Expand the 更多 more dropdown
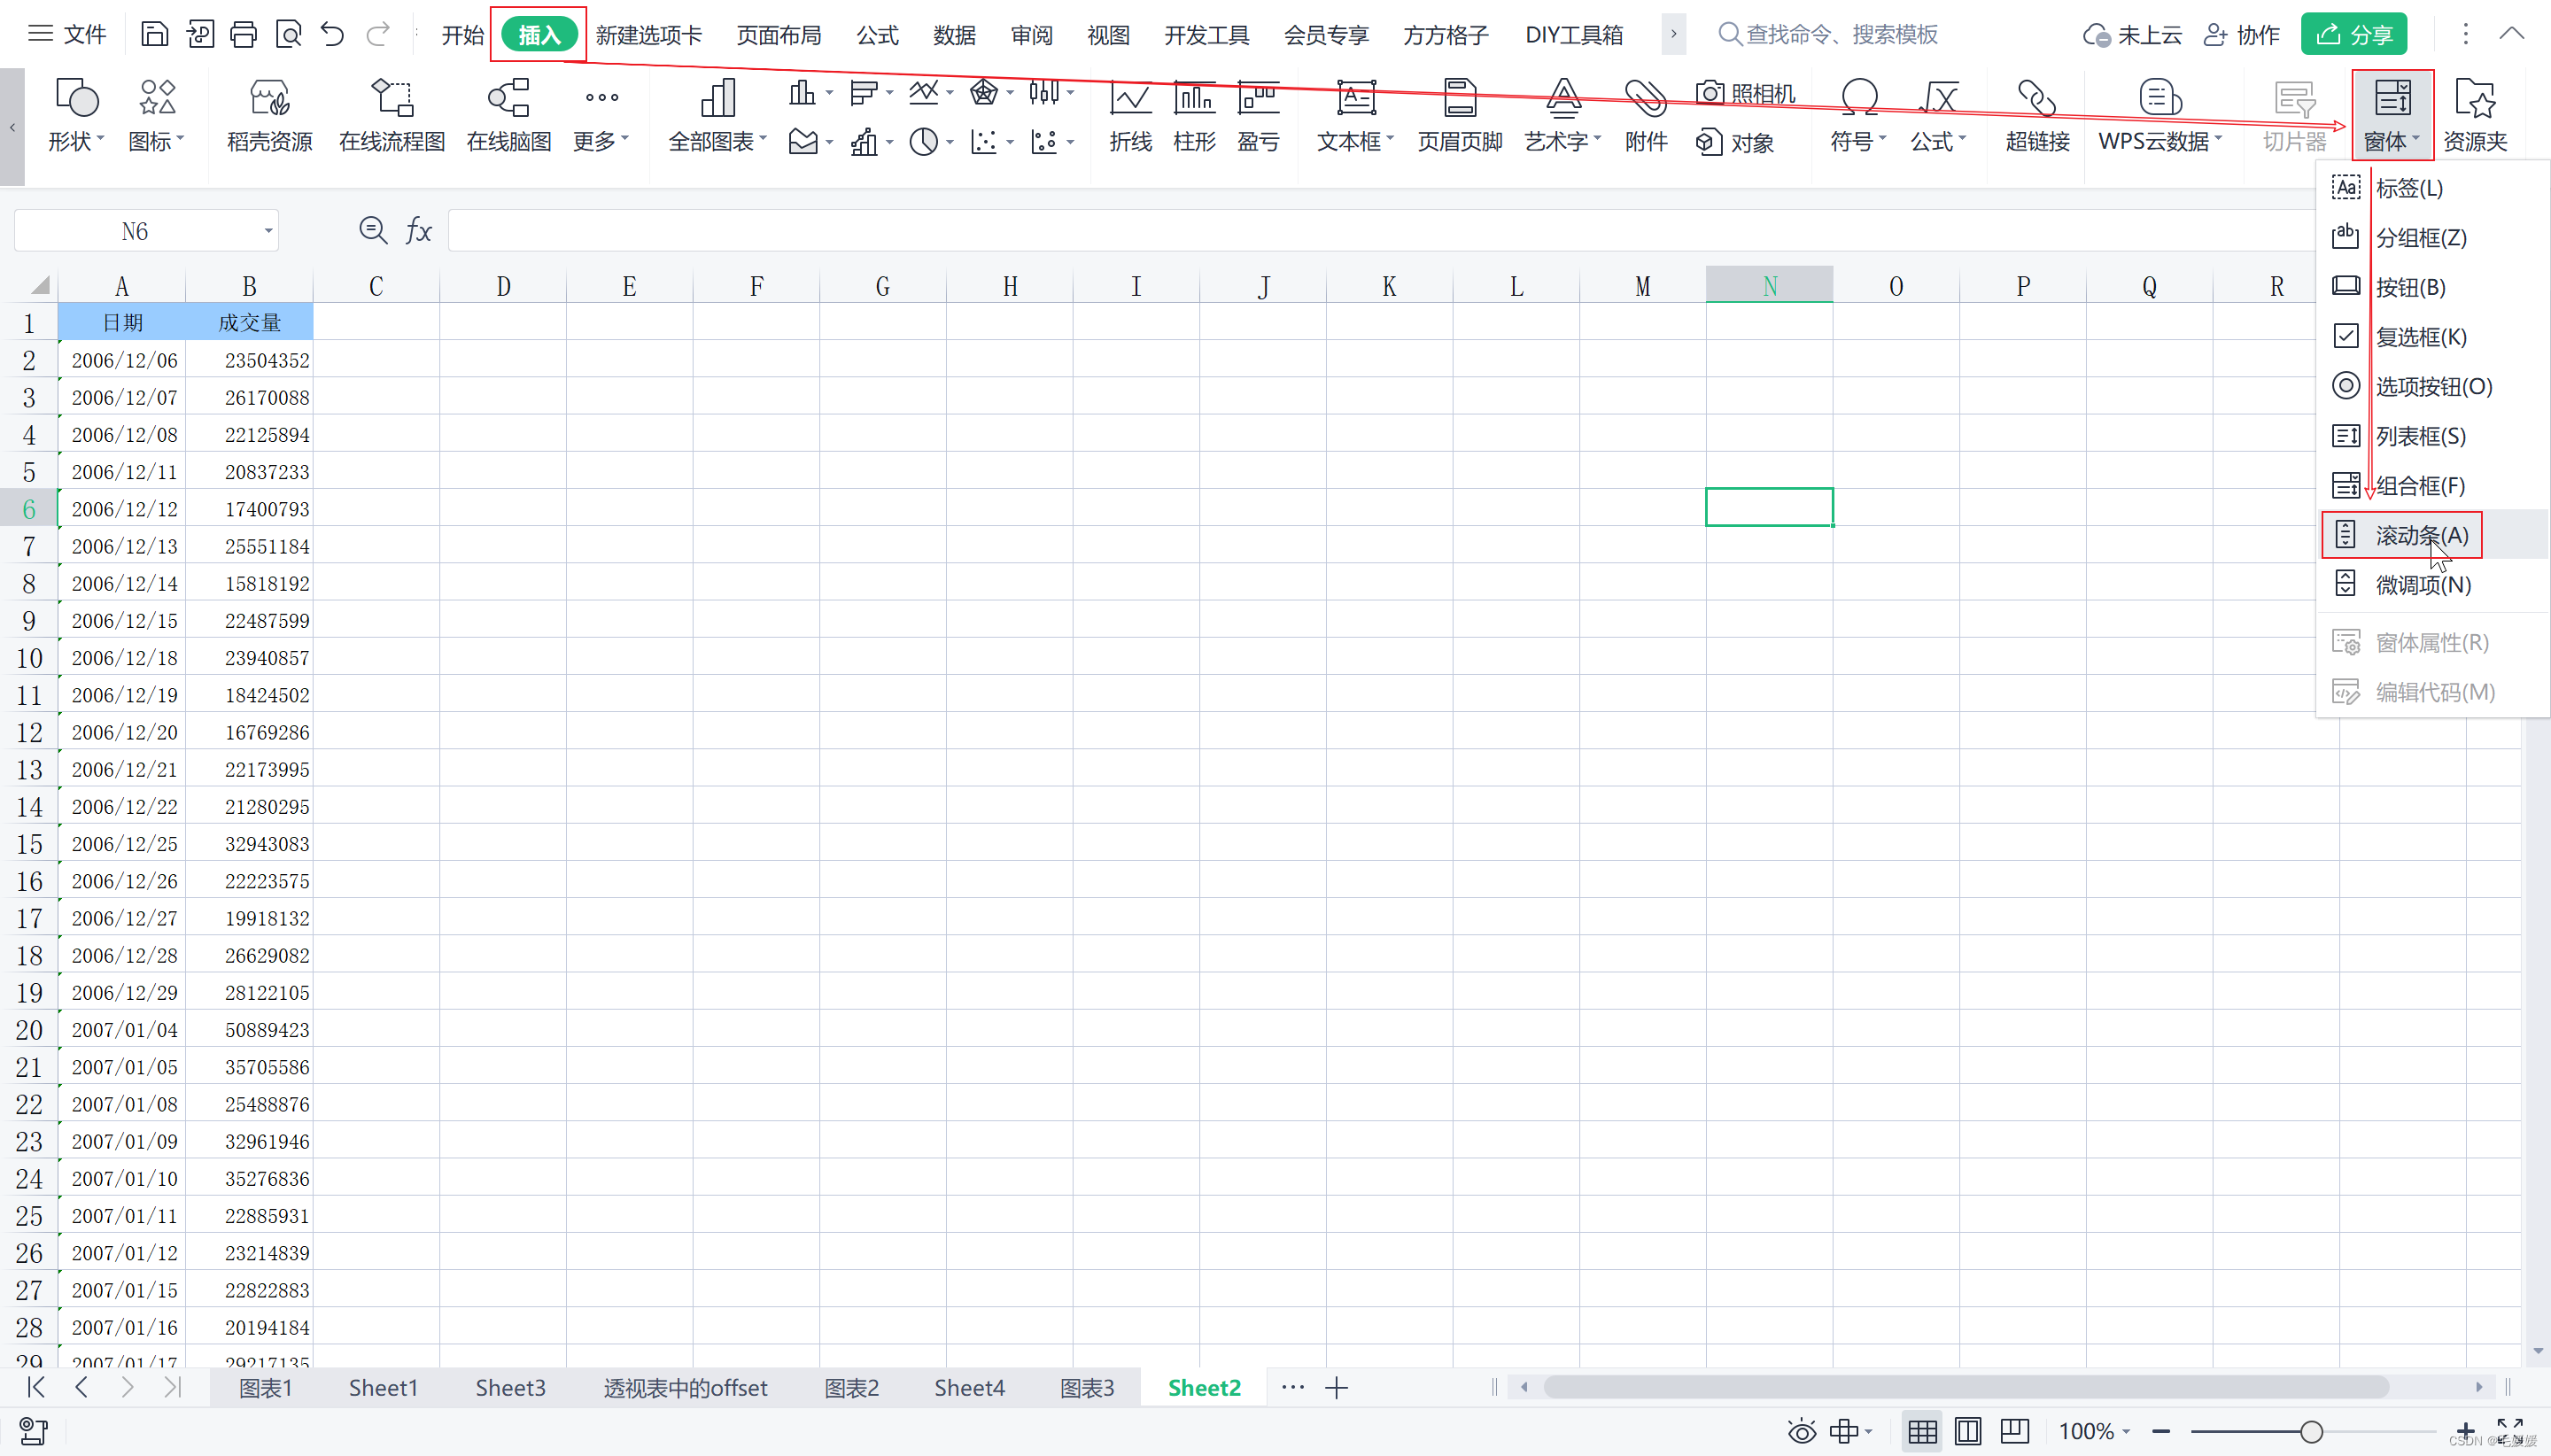Screen dimensions: 2551x1456 (625, 139)
